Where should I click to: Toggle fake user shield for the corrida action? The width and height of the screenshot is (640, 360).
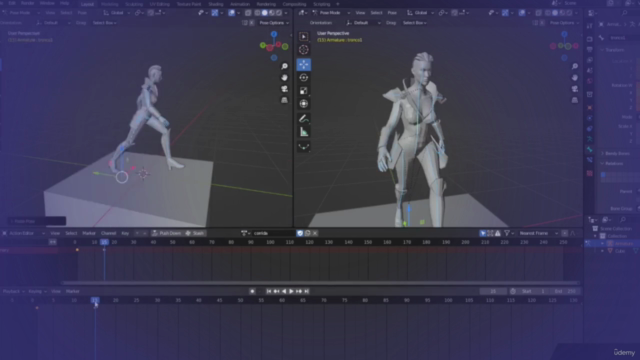(300, 233)
